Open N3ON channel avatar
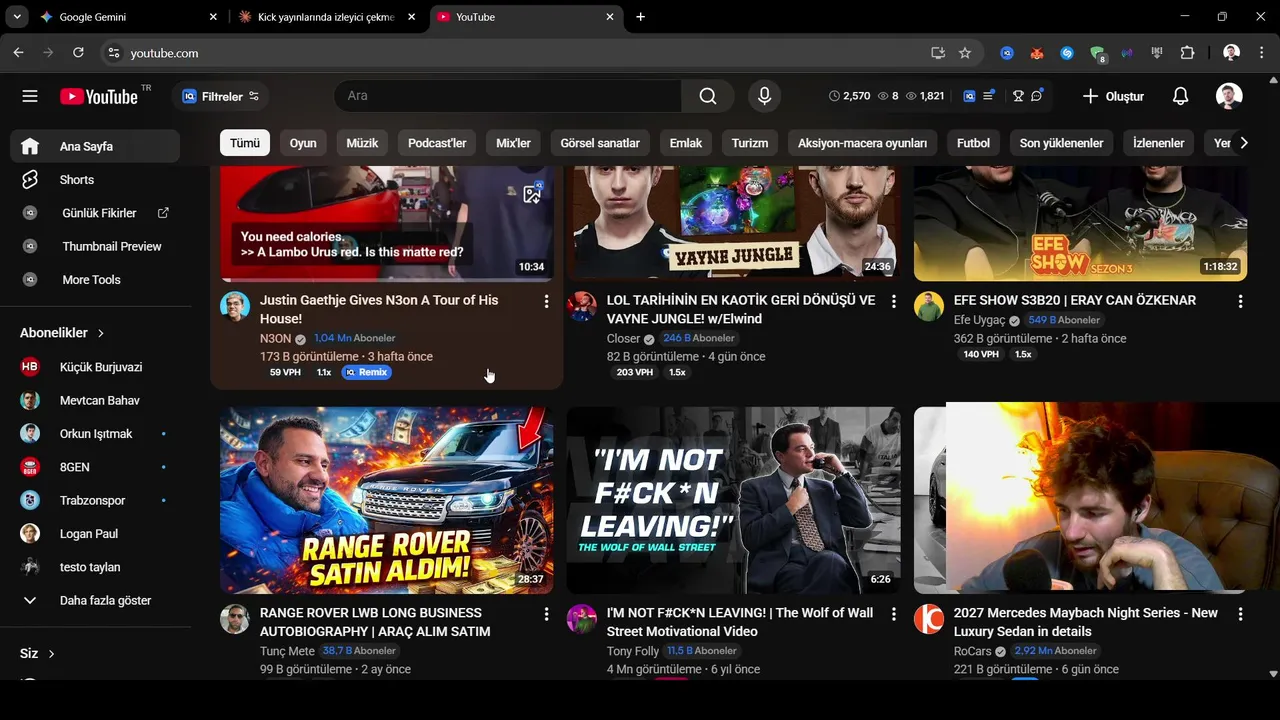This screenshot has width=1280, height=720. pos(235,306)
